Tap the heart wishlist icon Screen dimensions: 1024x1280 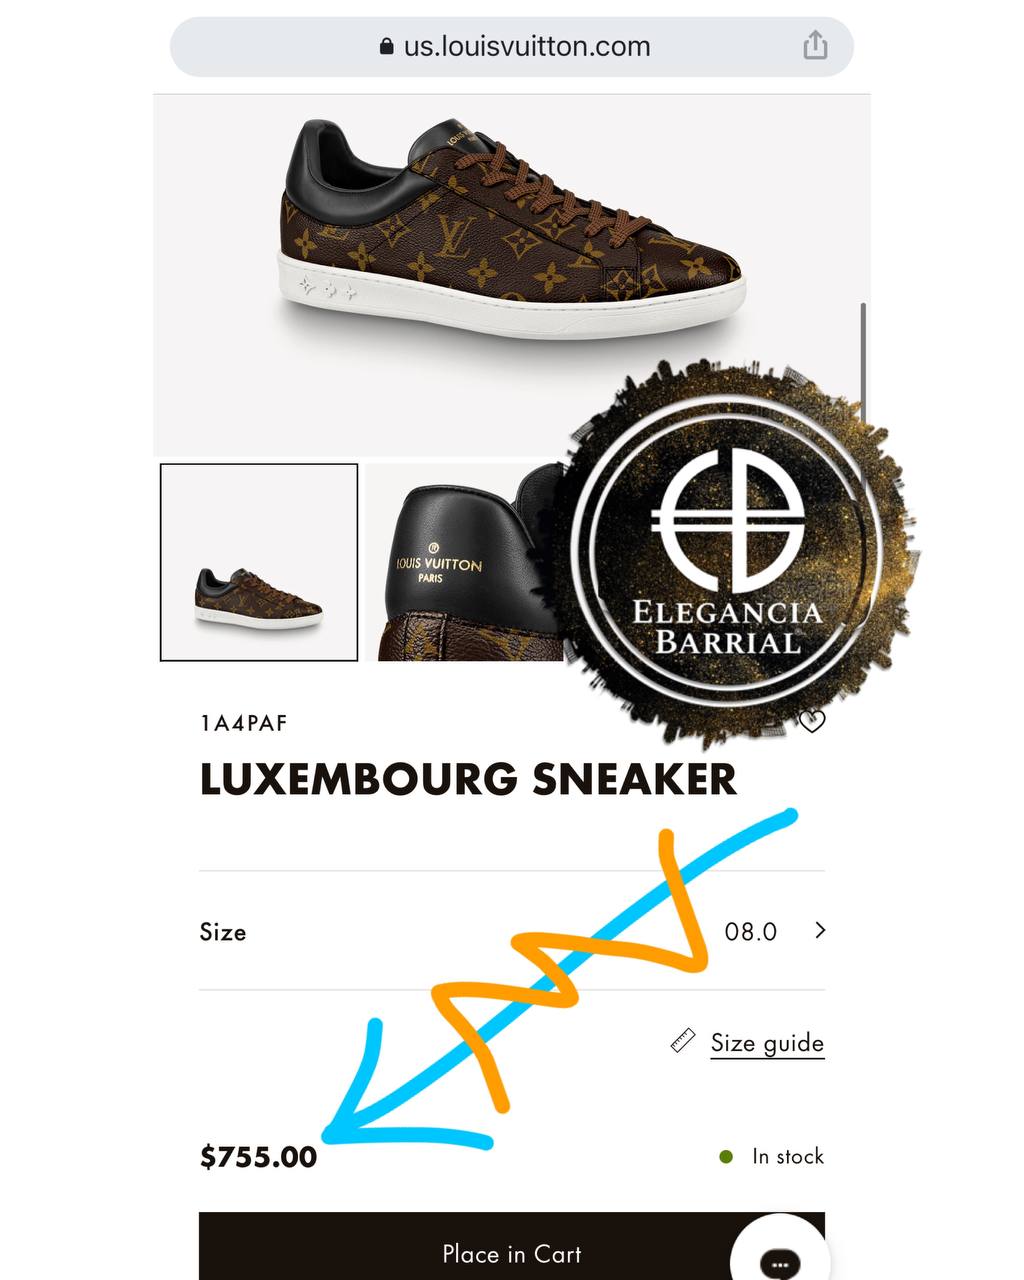coord(812,721)
